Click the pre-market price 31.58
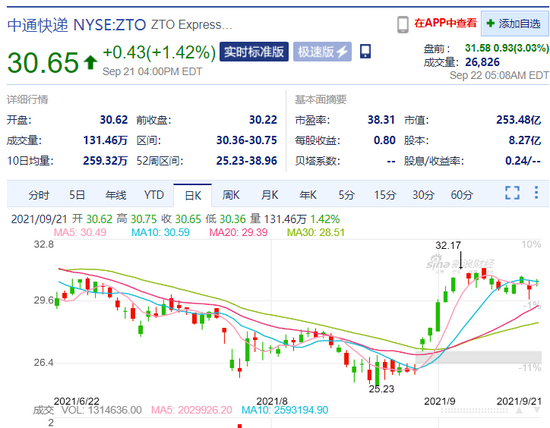Screen dimensions: 550x428 478,48
